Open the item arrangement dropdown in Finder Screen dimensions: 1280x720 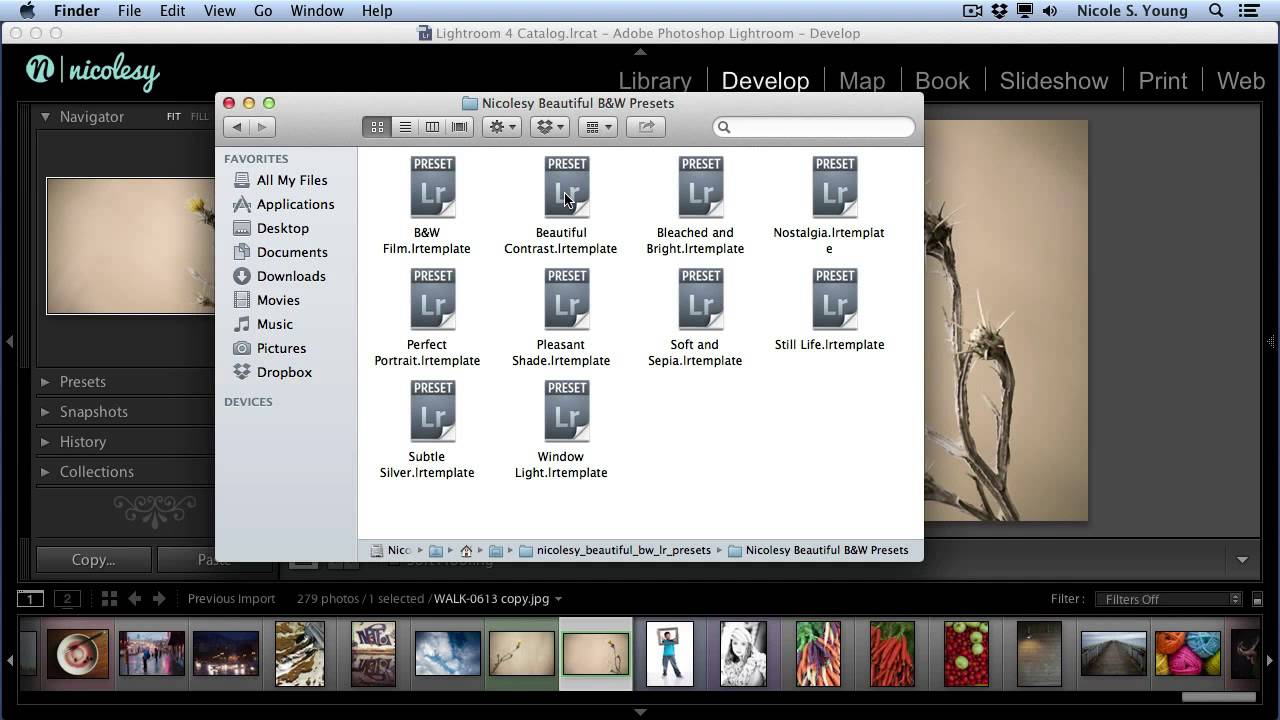(x=598, y=127)
